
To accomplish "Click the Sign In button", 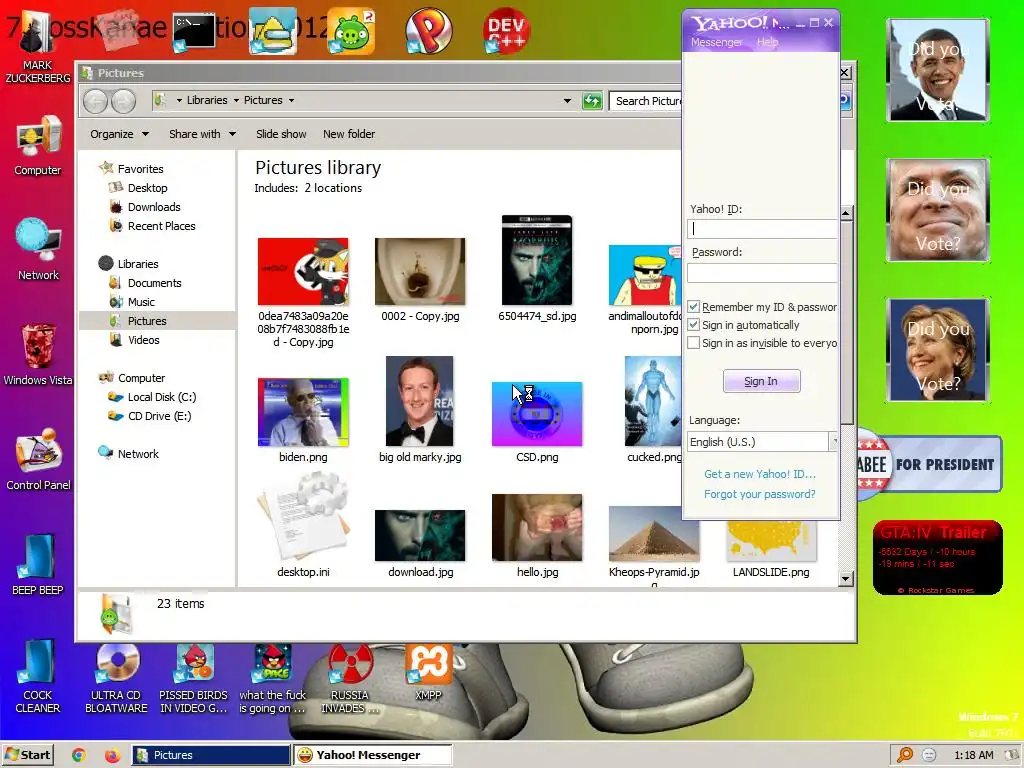I will click(761, 381).
